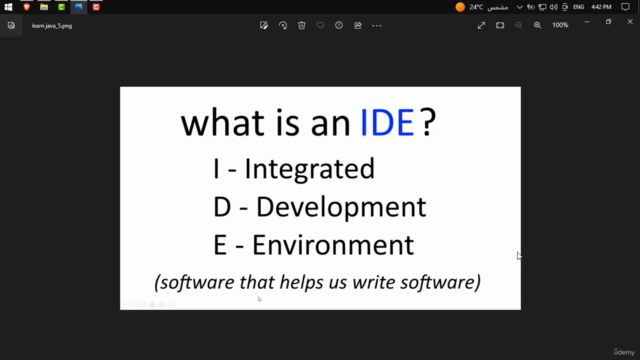Expand hidden system tray icons
The height and width of the screenshot is (360, 640).
[519, 7]
